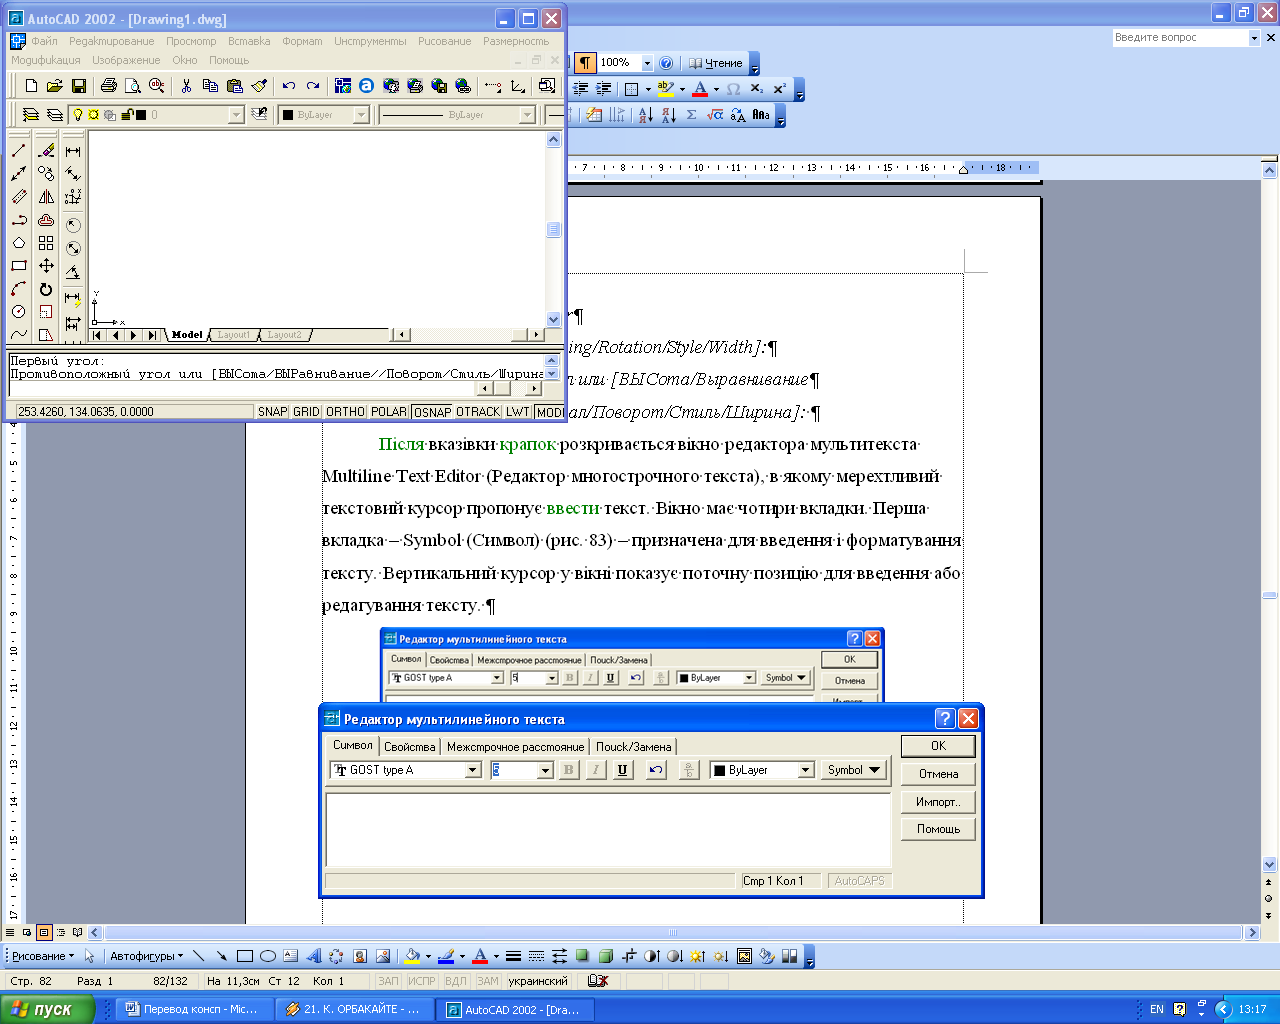Open the AutoCAD ByLayer linetype dropdown
Screen dimensions: 1280x1024
point(527,115)
